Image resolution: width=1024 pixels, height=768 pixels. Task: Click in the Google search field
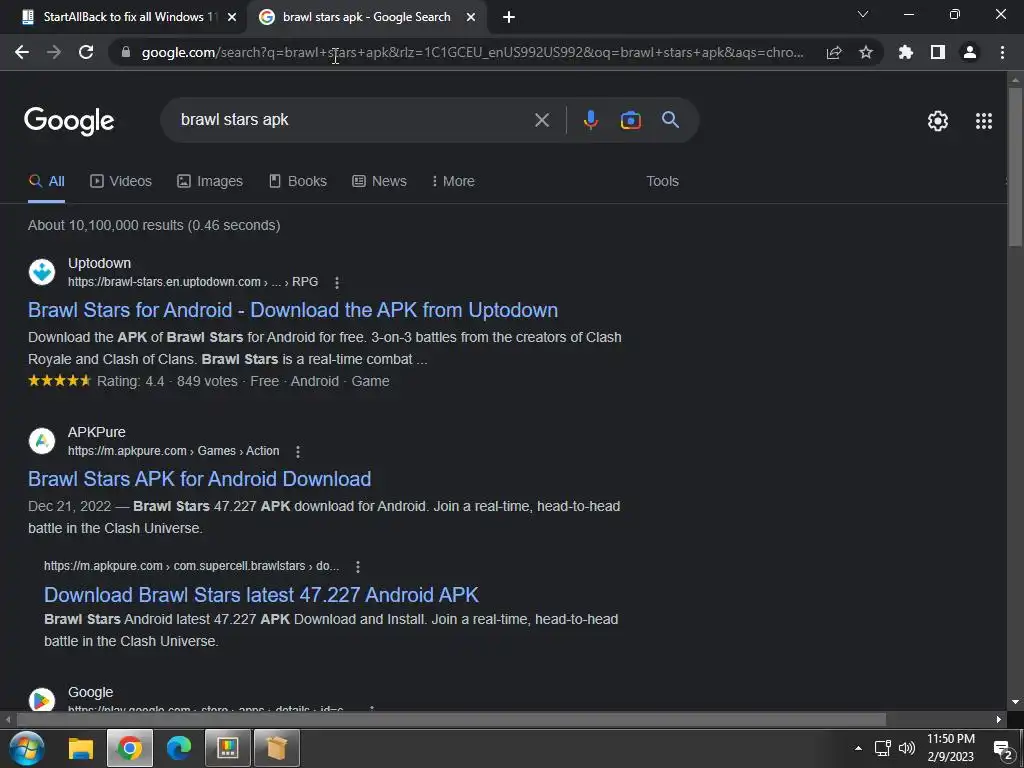353,120
